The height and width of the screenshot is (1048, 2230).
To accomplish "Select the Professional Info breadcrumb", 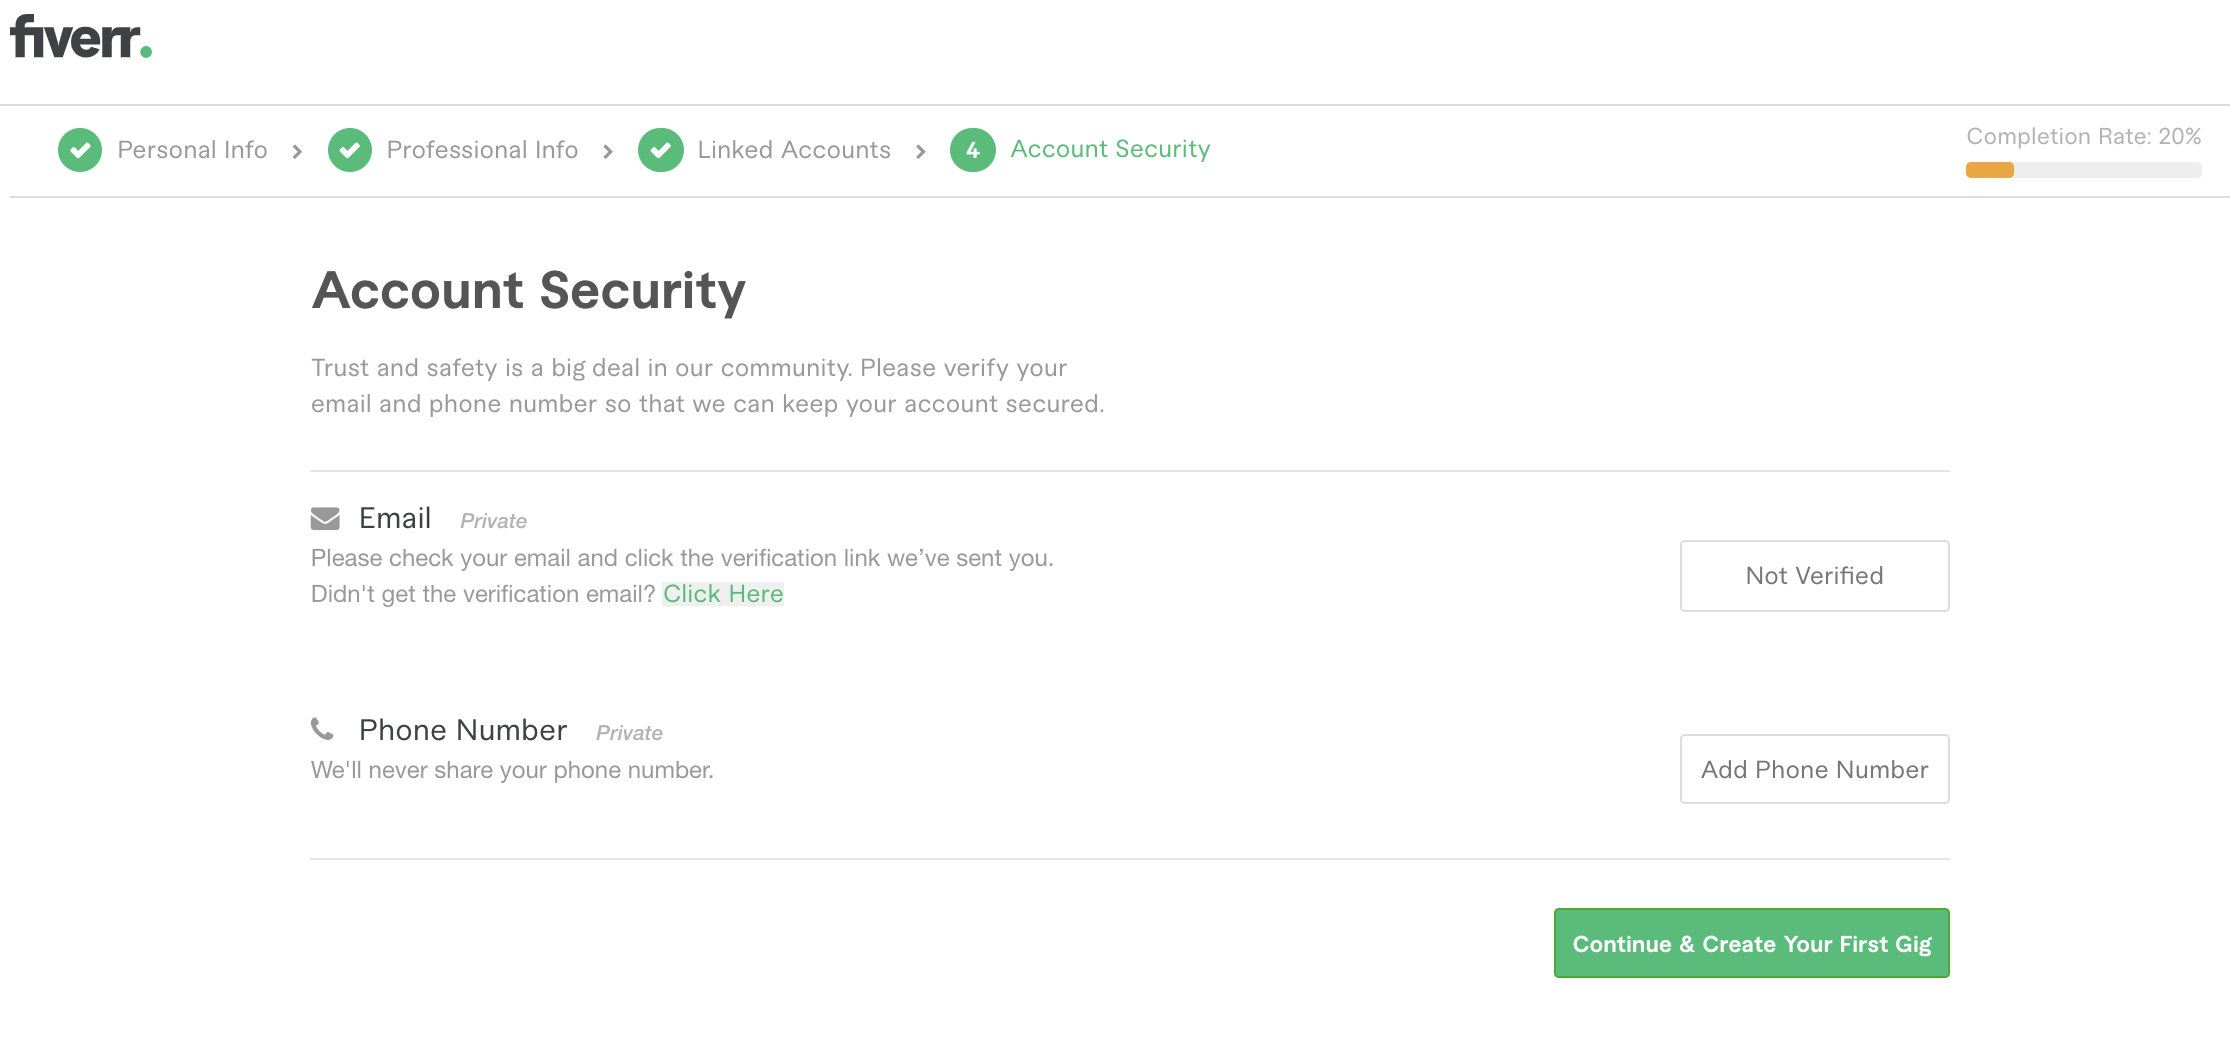I will click(x=482, y=150).
